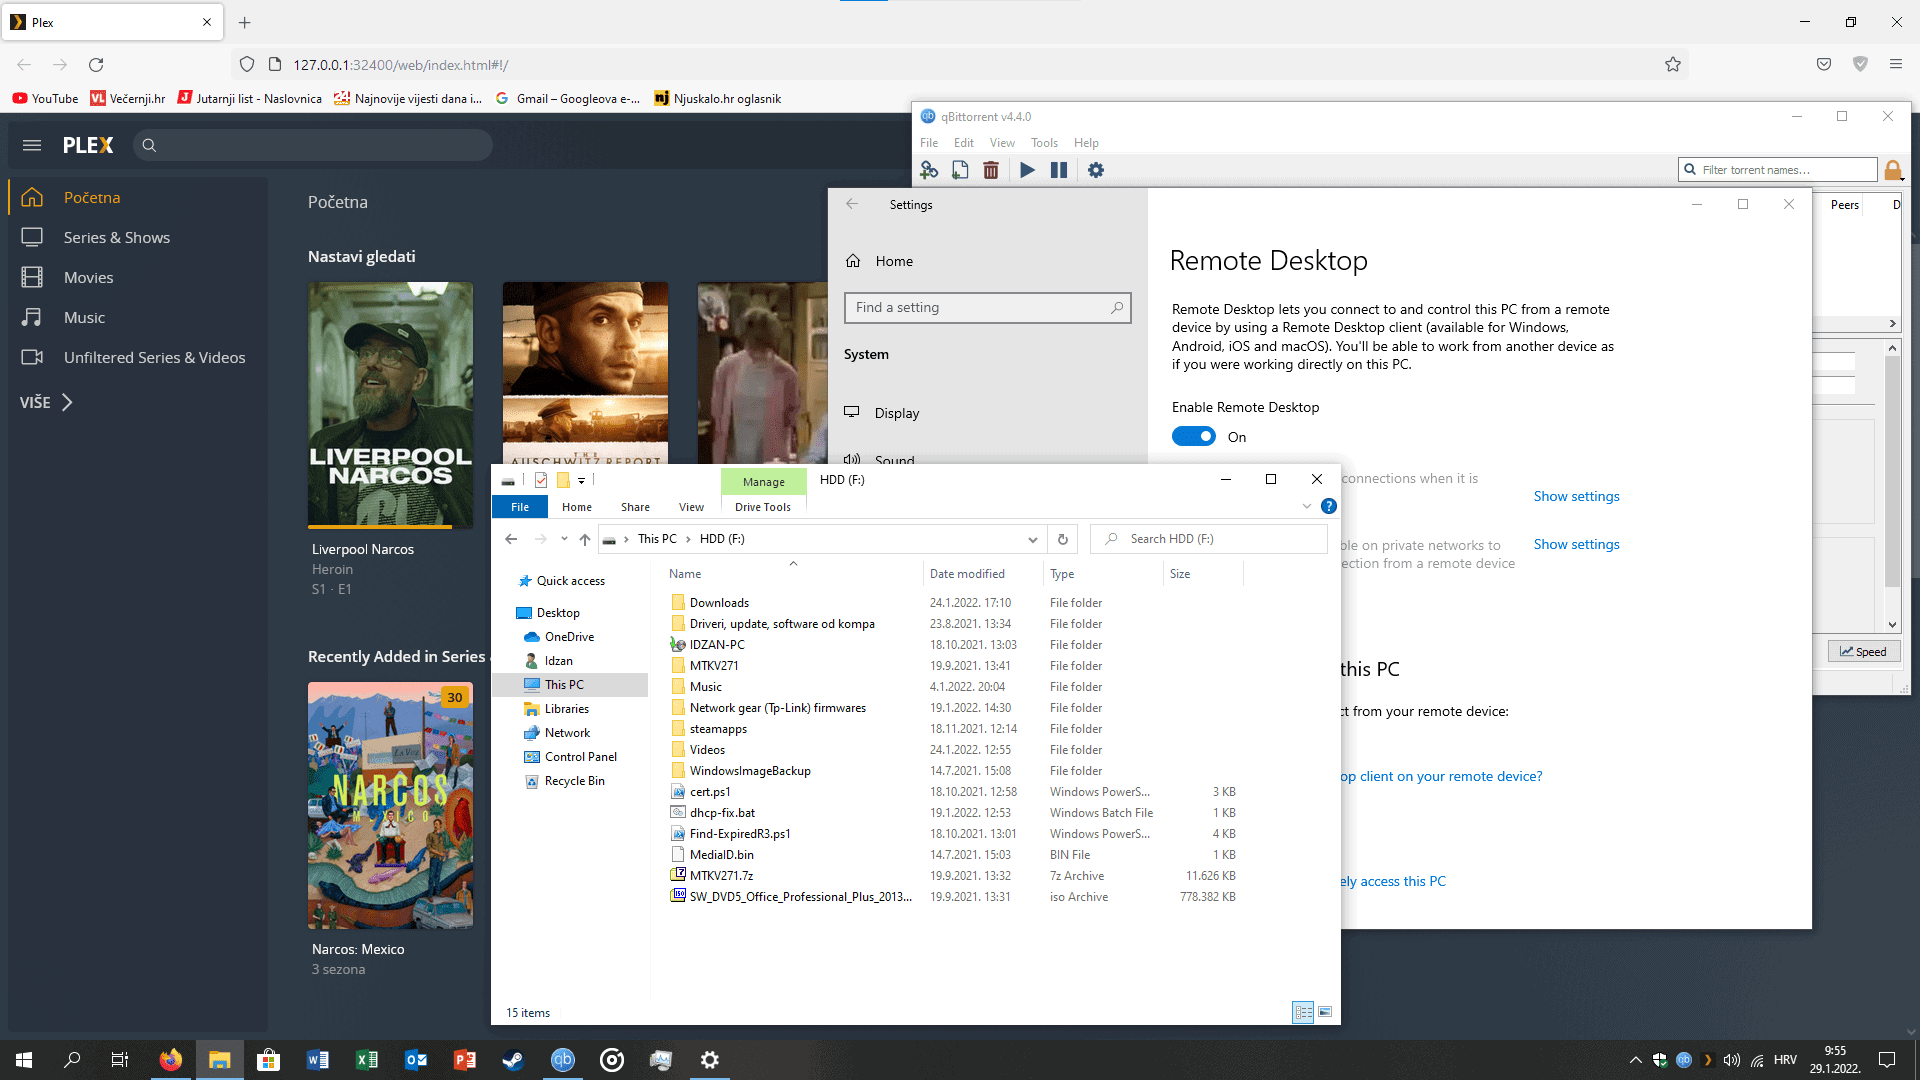
Task: Click the qBittorrent delete torrent trash icon
Action: tap(991, 170)
